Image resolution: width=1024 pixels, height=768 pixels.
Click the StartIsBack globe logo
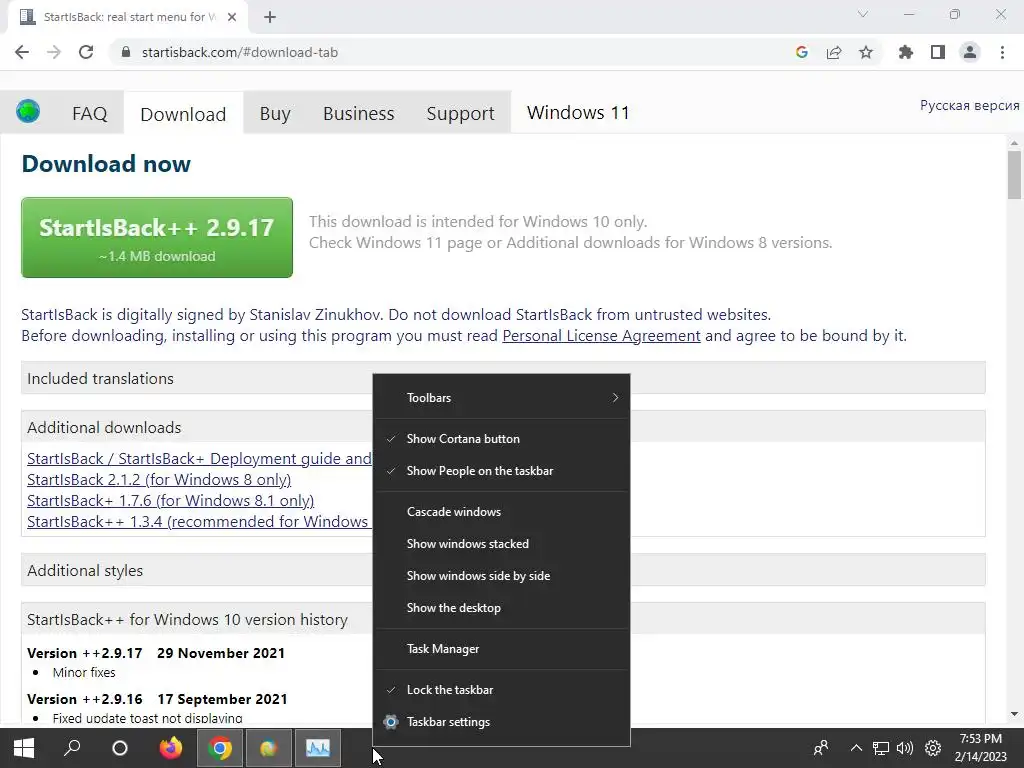point(28,112)
